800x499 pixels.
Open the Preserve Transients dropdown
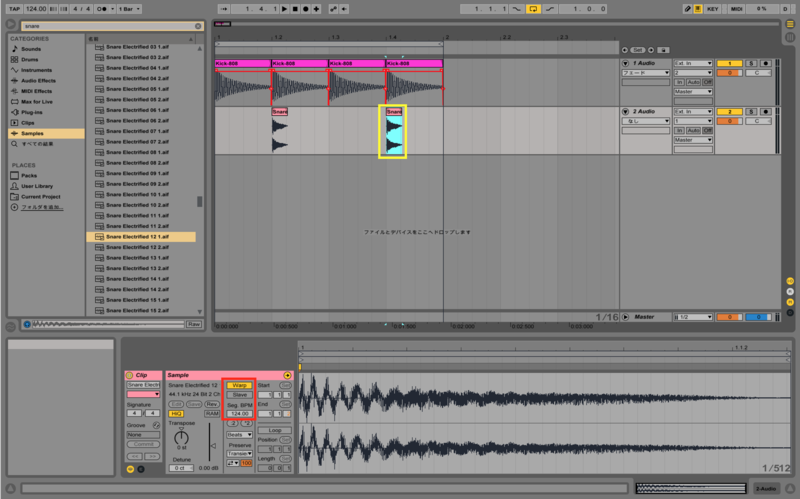pyautogui.click(x=239, y=454)
